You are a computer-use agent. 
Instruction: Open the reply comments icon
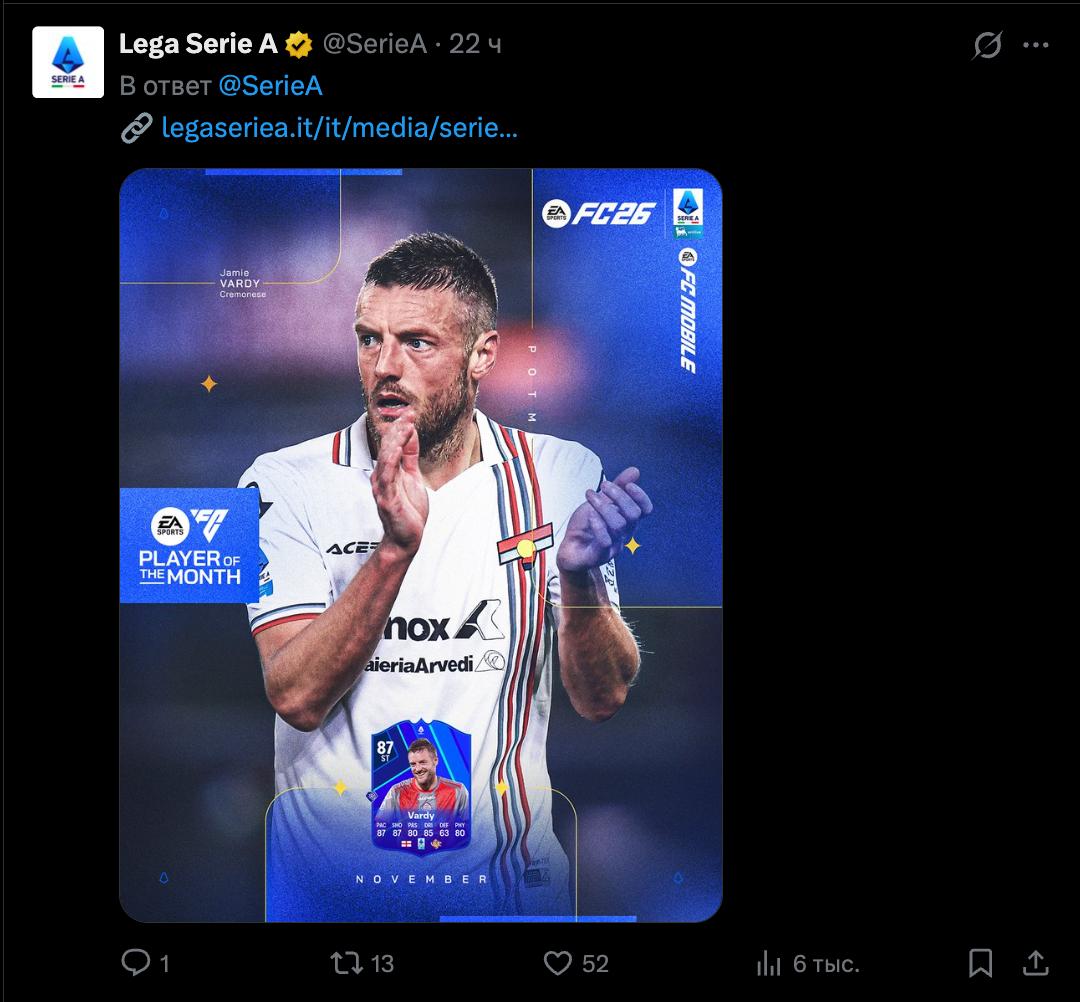tap(137, 964)
